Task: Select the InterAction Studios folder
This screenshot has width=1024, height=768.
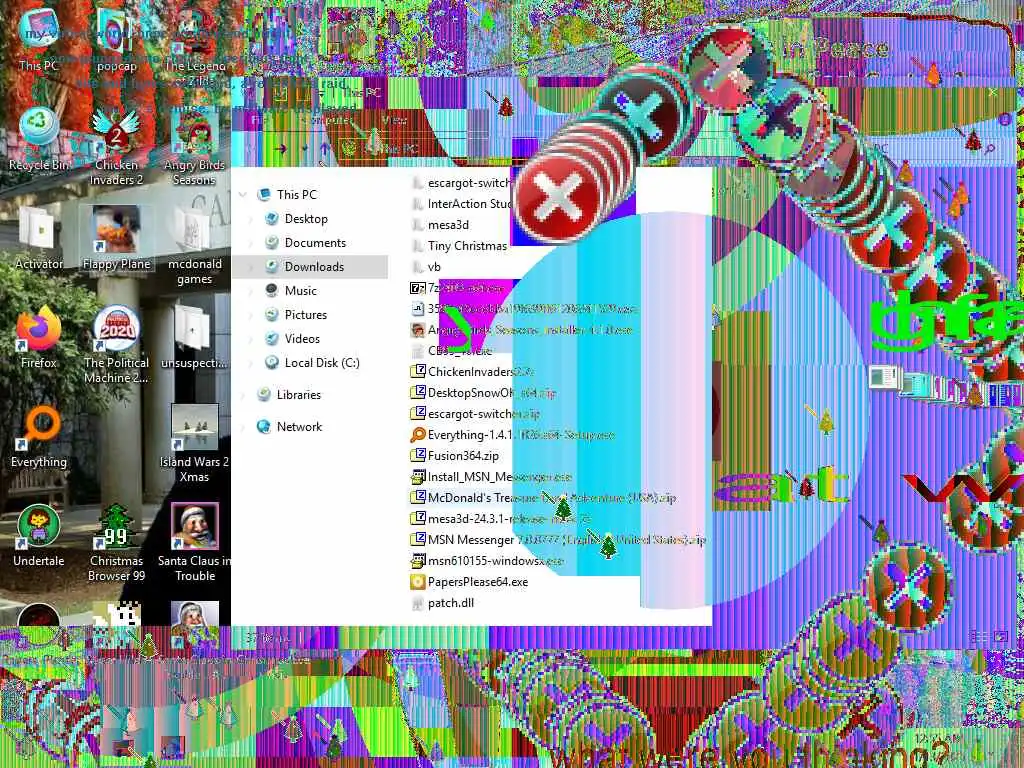Action: click(462, 204)
